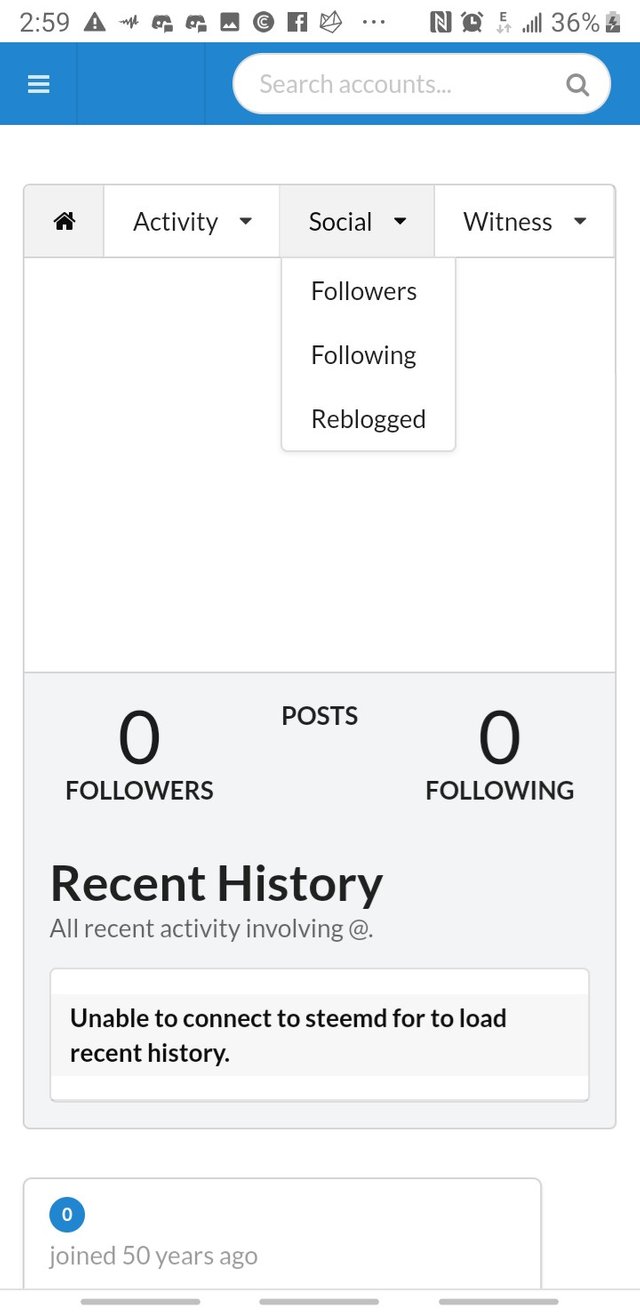The width and height of the screenshot is (640, 1316).
Task: Tap the NFC status icon
Action: coord(440,22)
